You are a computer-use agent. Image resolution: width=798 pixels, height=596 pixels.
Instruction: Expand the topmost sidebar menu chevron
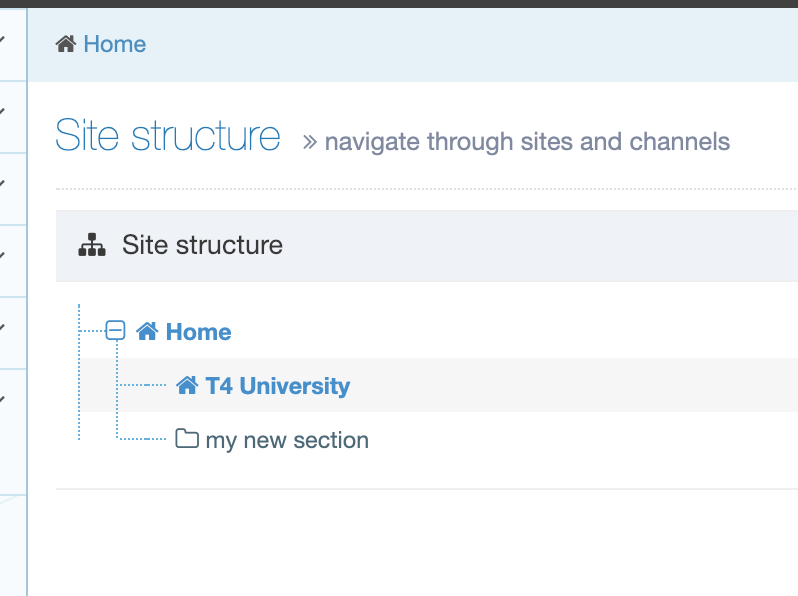coord(3,40)
